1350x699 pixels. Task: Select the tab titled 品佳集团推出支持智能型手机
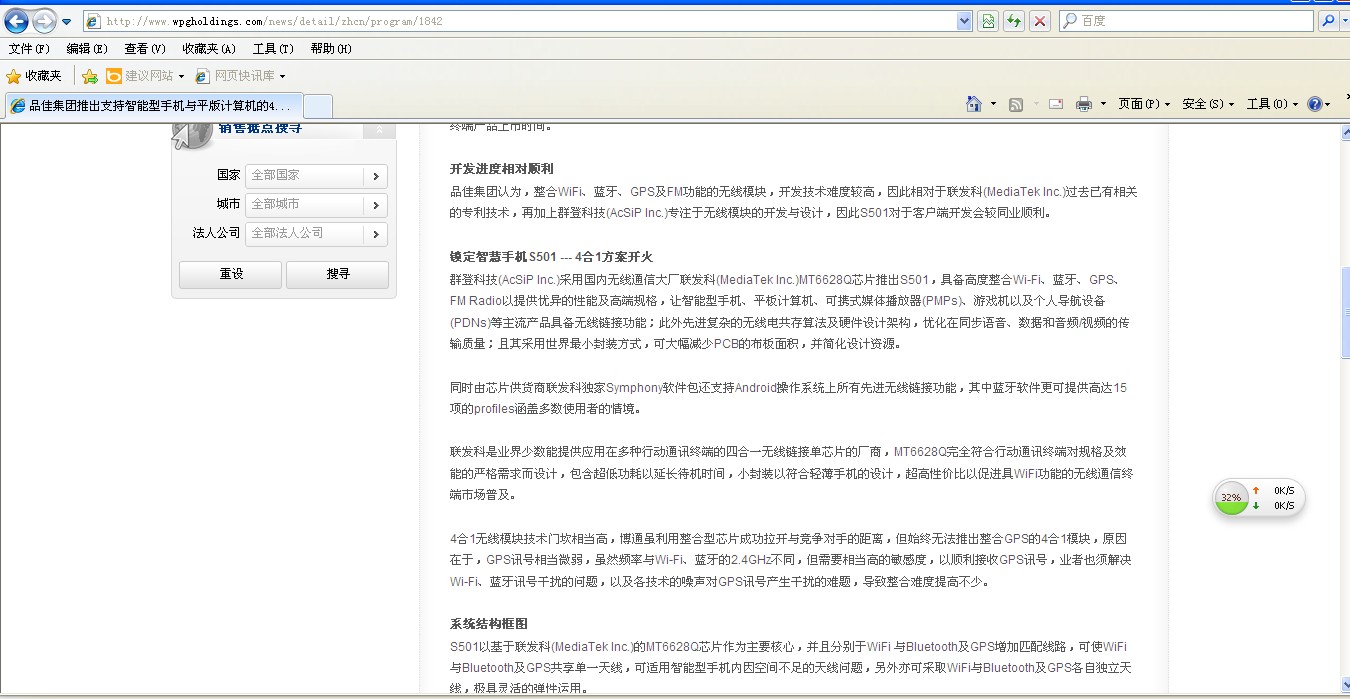pyautogui.click(x=153, y=105)
